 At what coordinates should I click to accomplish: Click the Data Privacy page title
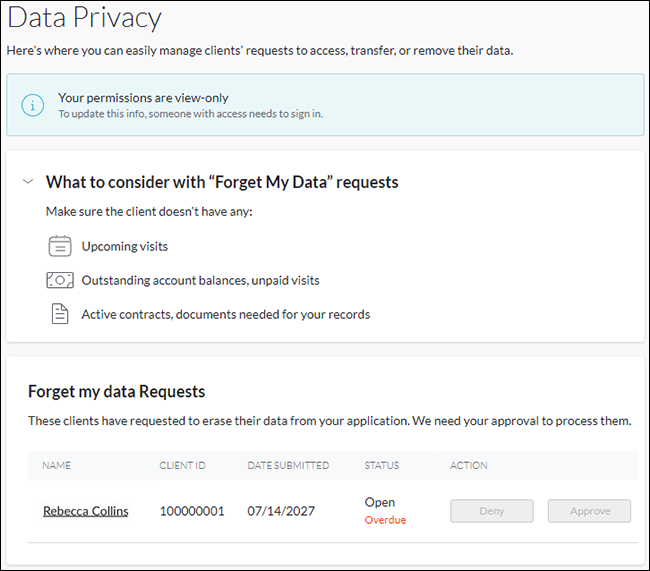point(85,18)
